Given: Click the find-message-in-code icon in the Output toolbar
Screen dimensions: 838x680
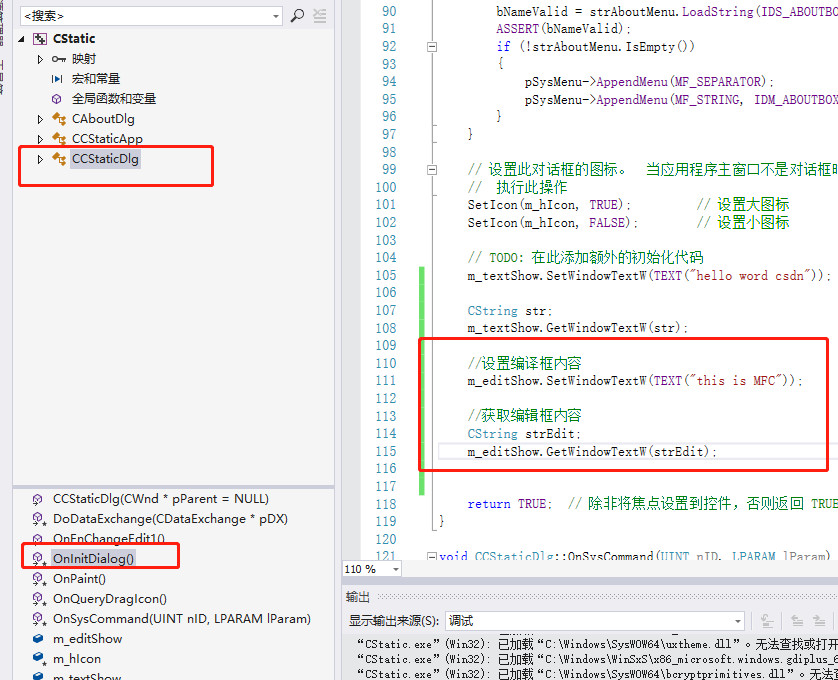Looking at the screenshot, I should click(767, 621).
